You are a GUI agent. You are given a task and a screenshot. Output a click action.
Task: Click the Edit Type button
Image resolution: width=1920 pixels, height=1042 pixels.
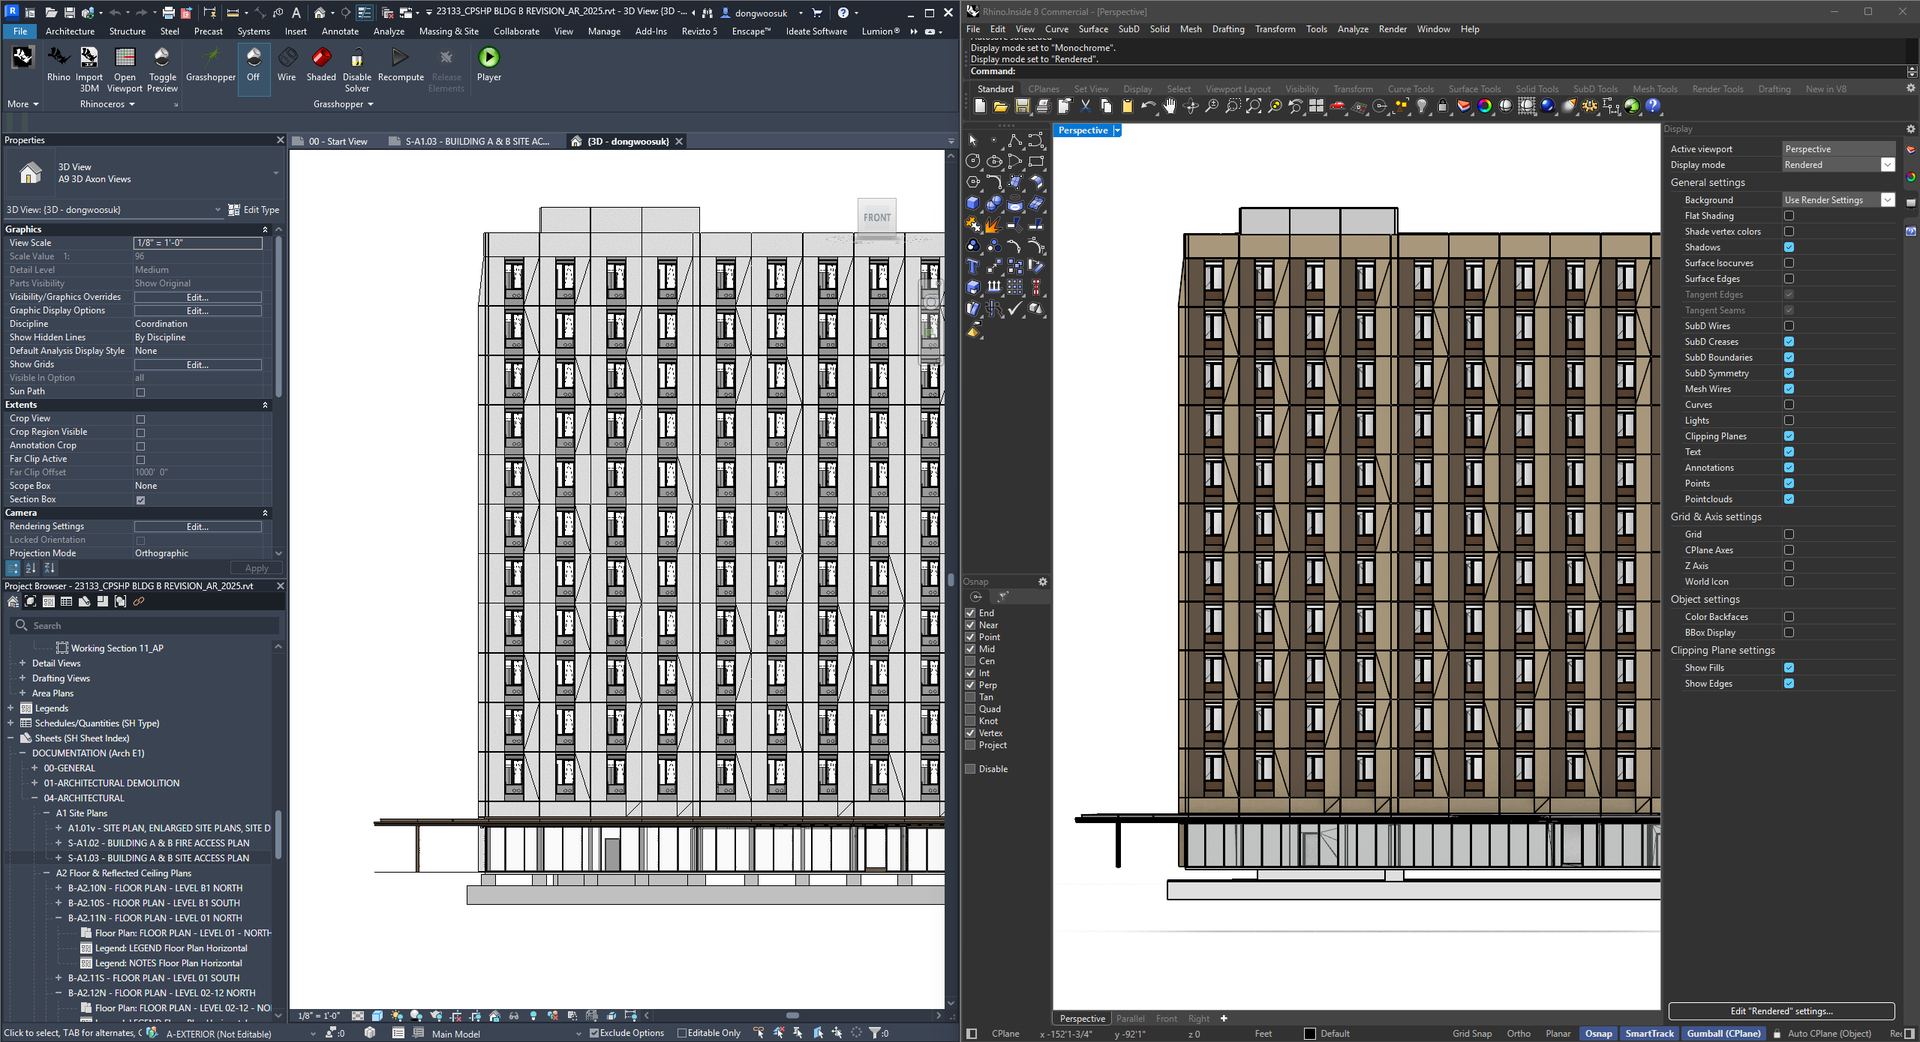pos(254,210)
